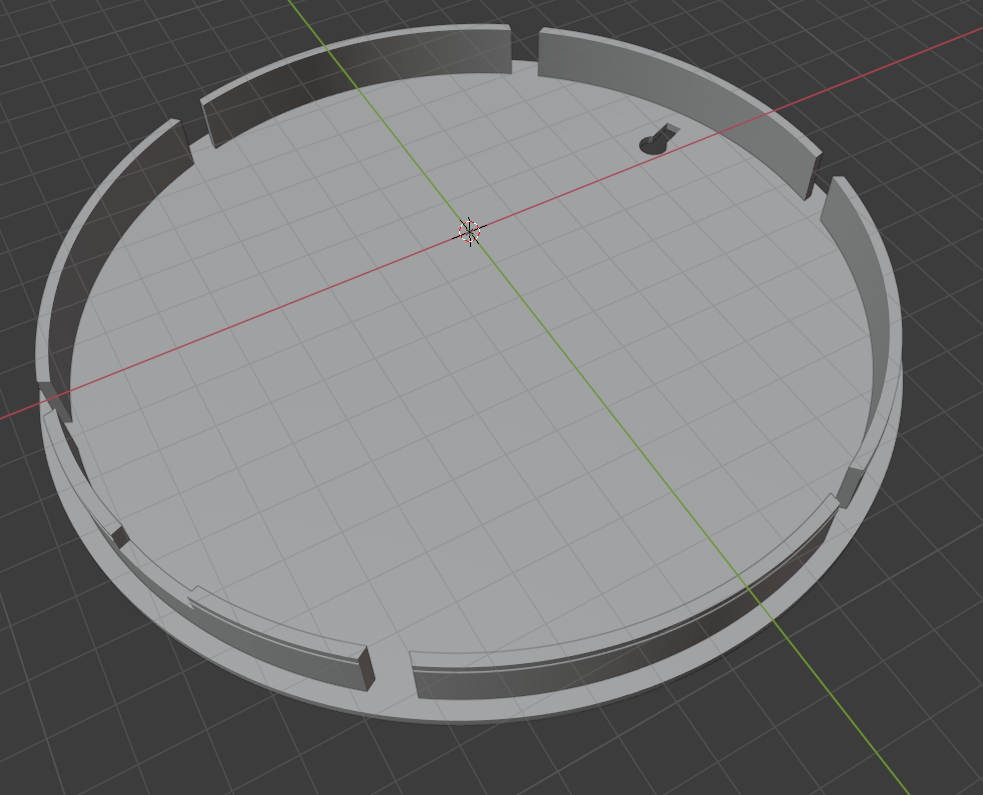Select the keyhole-shaped cutout in the disc
Screen dimensions: 983x795
[x=658, y=140]
